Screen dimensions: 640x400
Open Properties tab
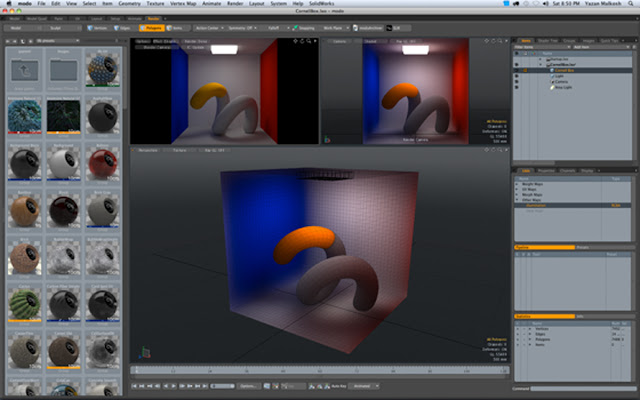pos(546,171)
